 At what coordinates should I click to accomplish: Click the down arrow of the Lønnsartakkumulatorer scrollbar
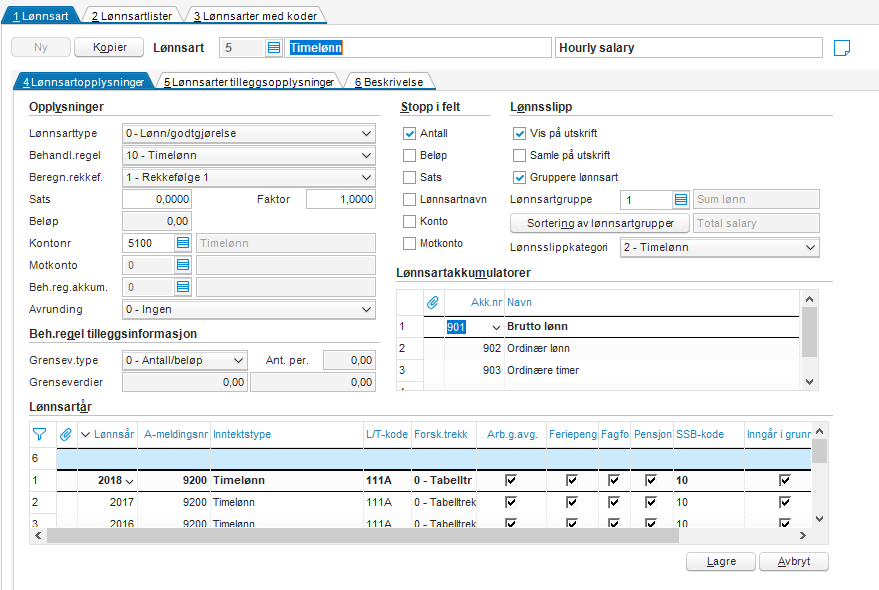pyautogui.click(x=809, y=382)
